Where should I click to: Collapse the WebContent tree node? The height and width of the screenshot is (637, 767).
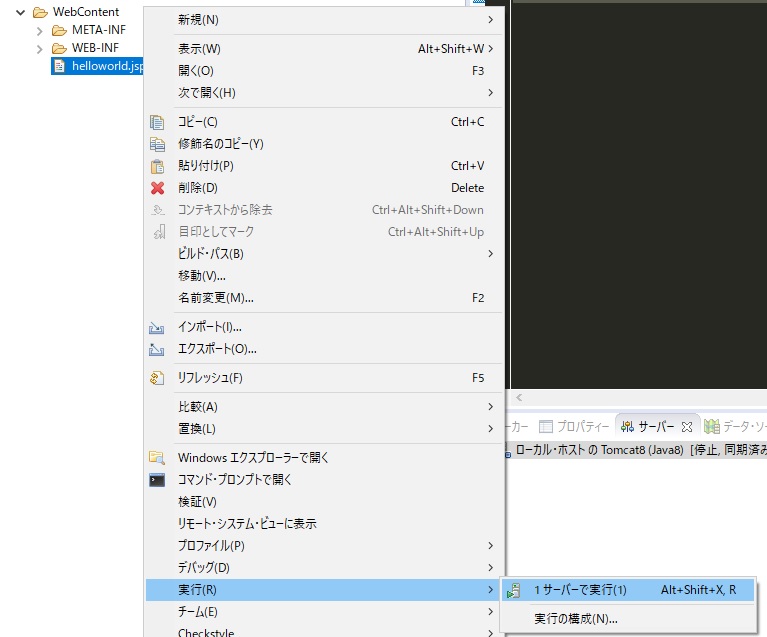[21, 12]
